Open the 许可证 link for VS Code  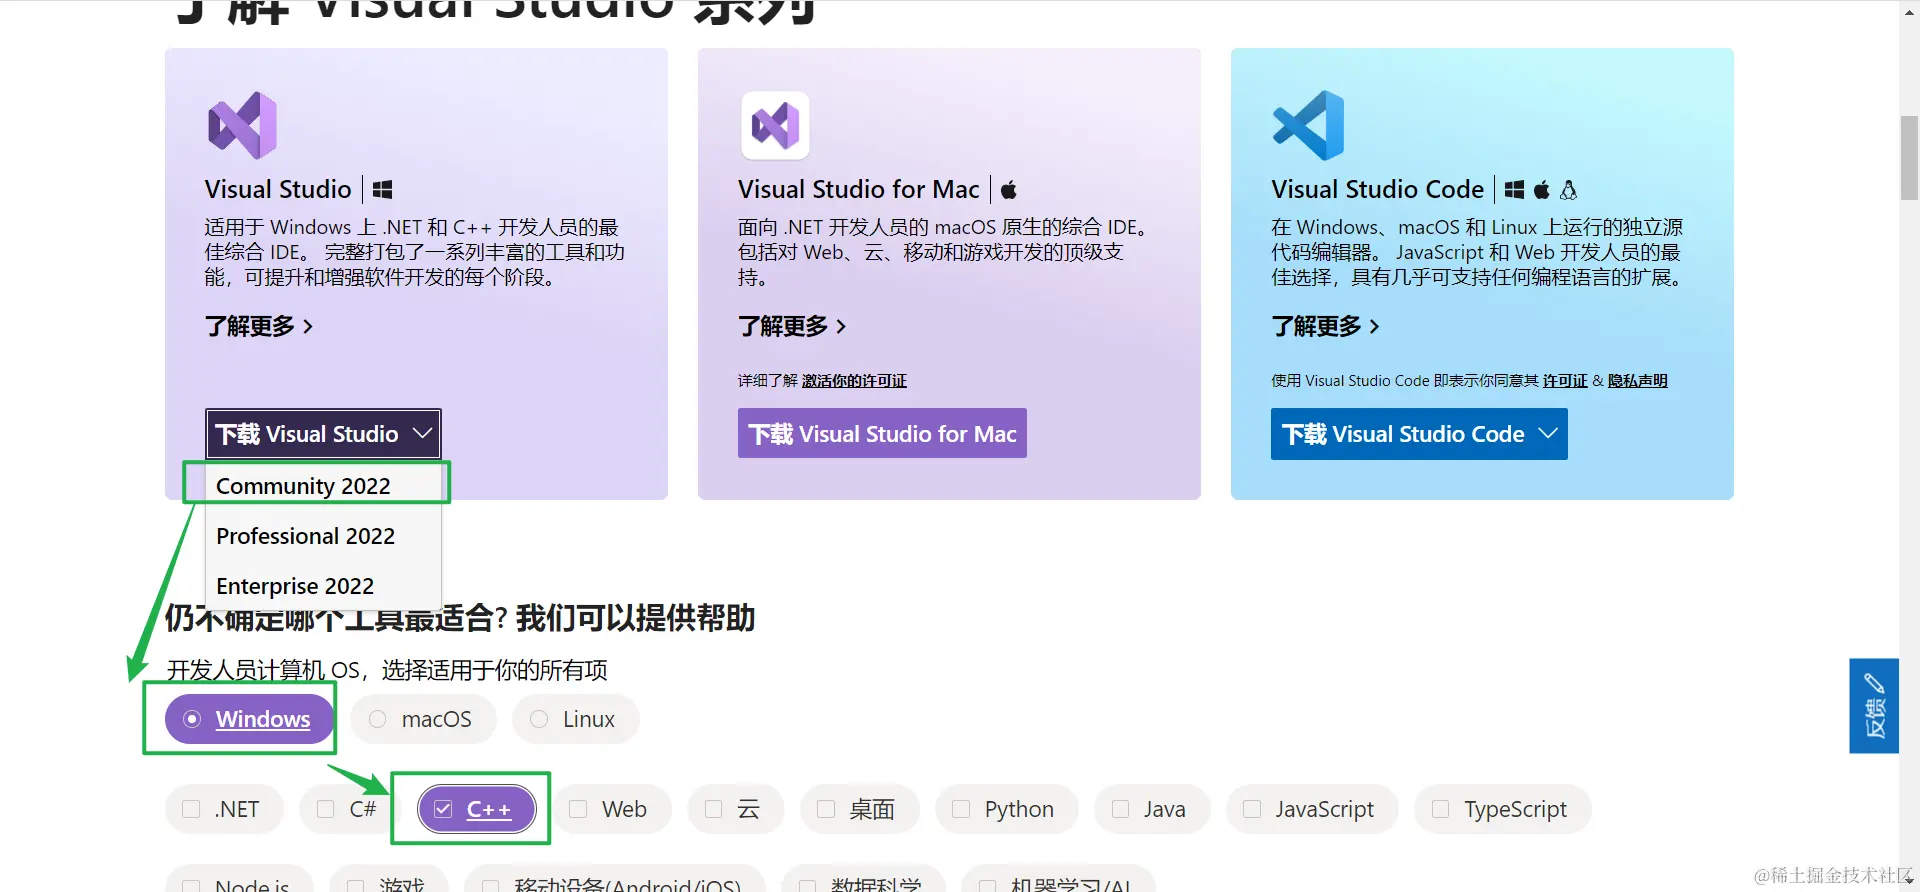pyautogui.click(x=1565, y=381)
